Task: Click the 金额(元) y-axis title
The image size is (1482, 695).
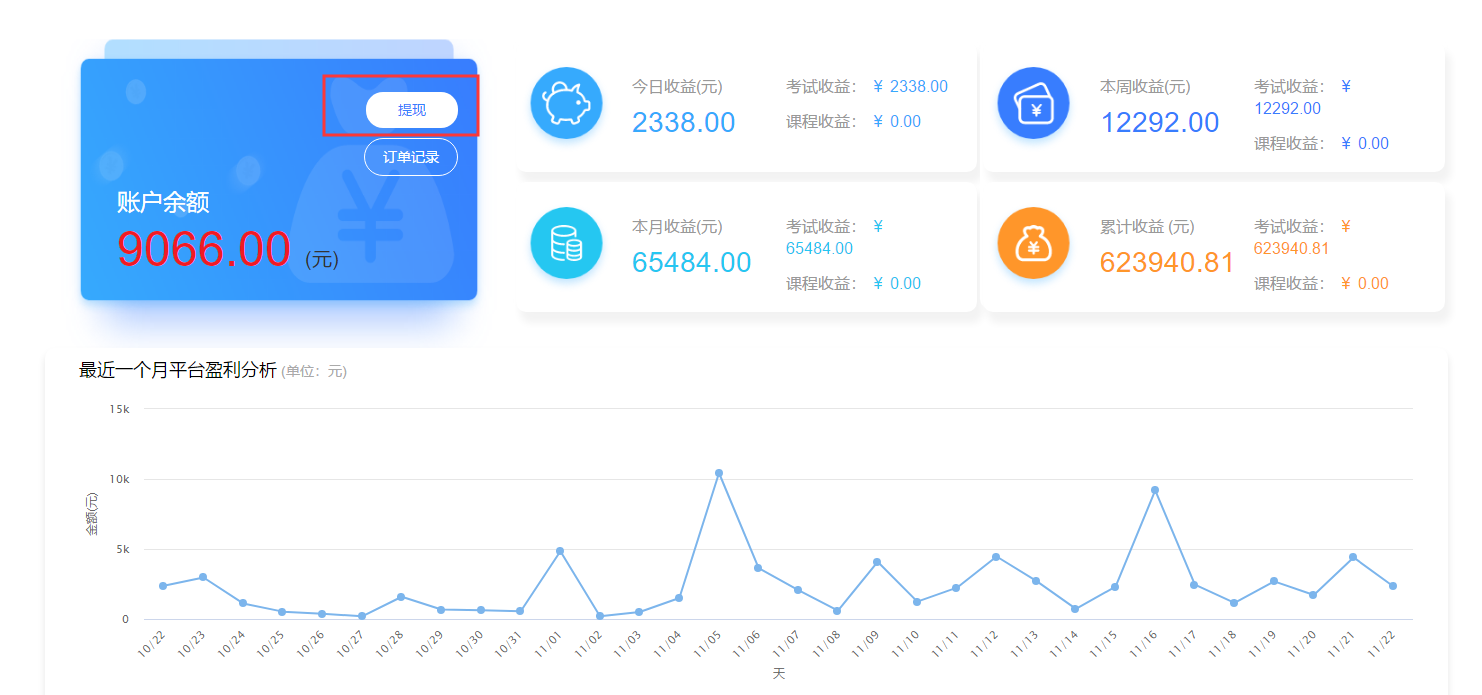Action: pyautogui.click(x=92, y=514)
